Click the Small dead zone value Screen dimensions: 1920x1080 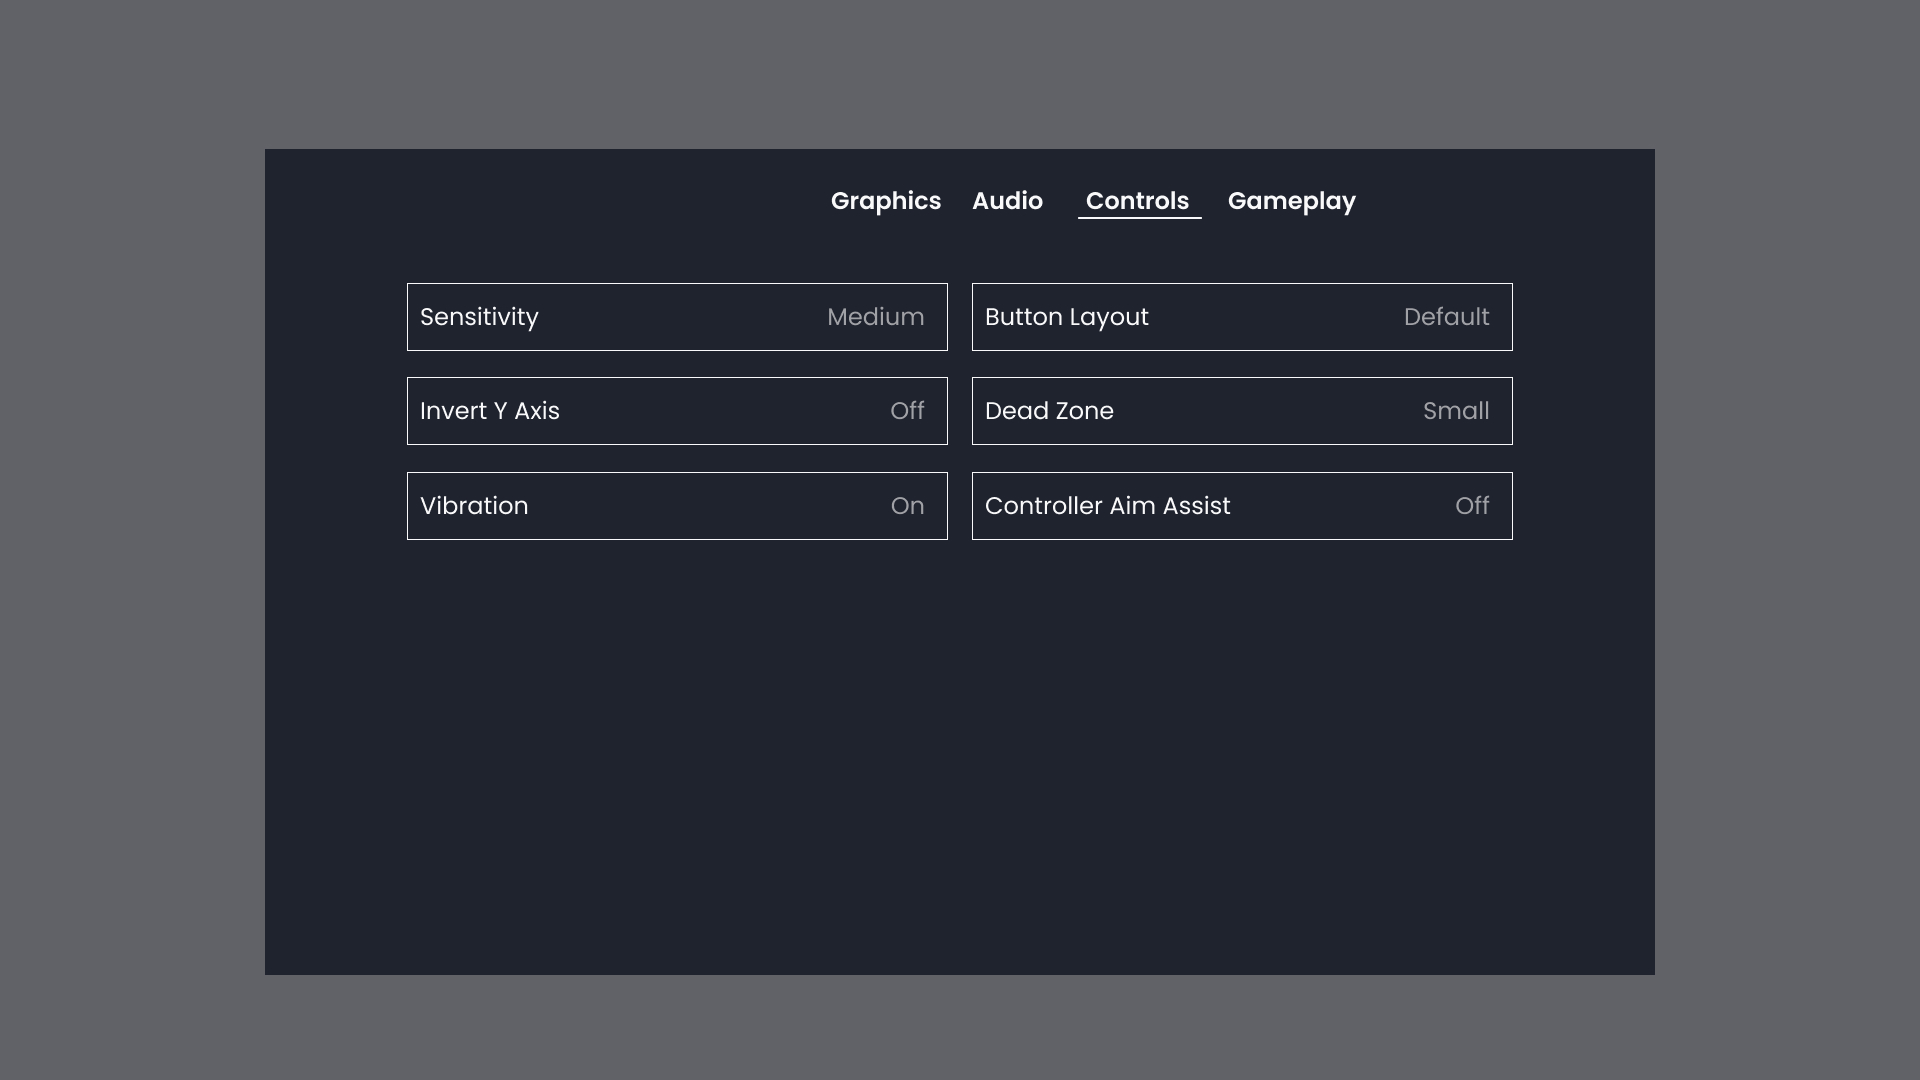[1456, 411]
